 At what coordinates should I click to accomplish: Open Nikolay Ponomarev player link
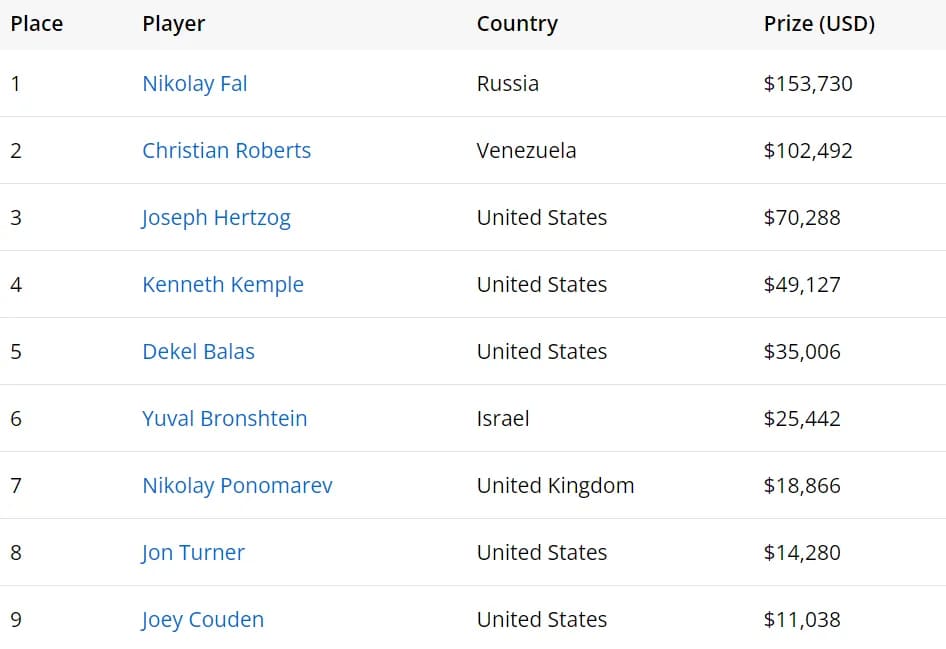pyautogui.click(x=237, y=486)
